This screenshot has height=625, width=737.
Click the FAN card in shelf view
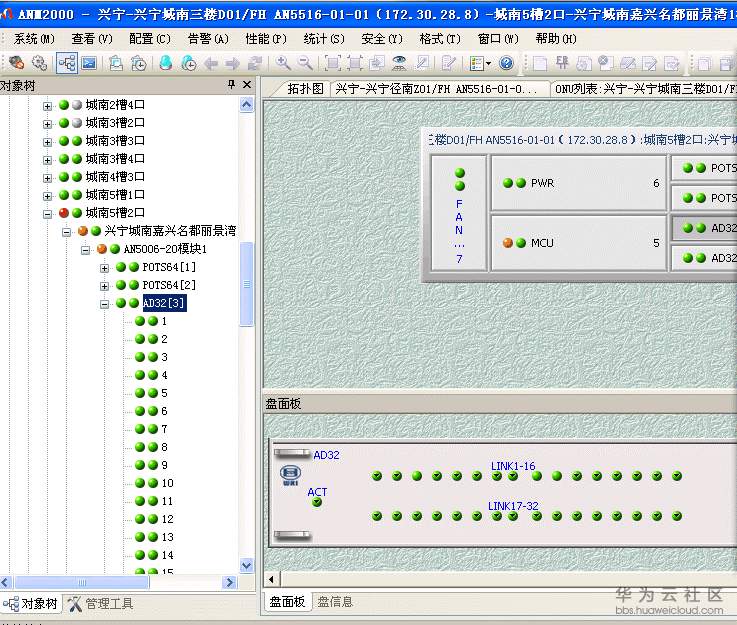click(459, 214)
